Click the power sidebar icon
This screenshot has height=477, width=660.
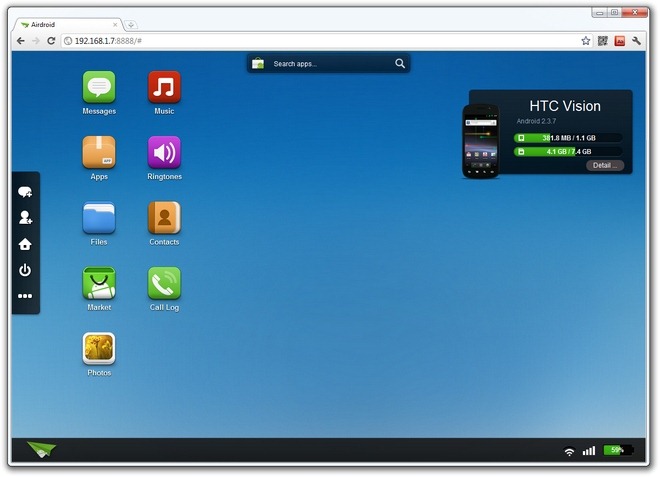coord(25,270)
